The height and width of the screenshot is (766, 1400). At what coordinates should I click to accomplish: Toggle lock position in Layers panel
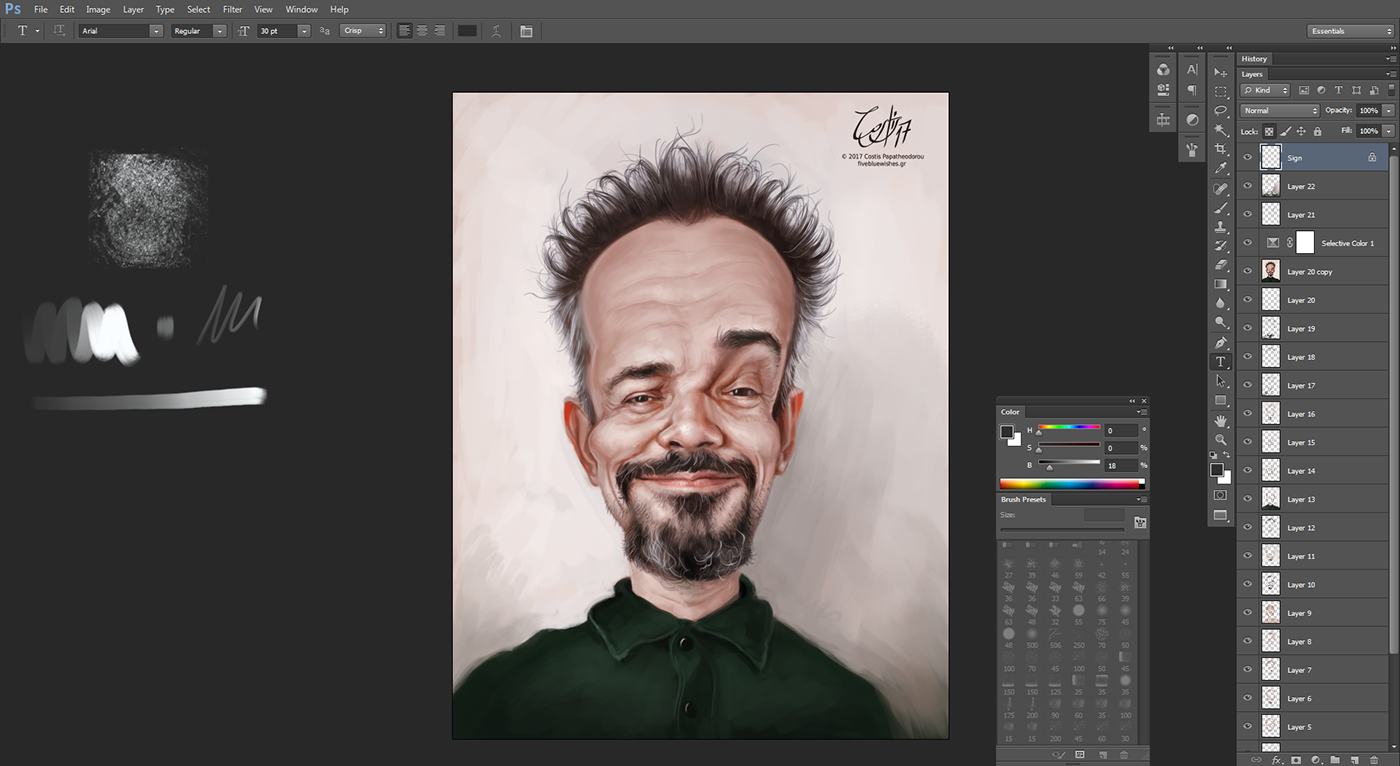tap(1301, 131)
